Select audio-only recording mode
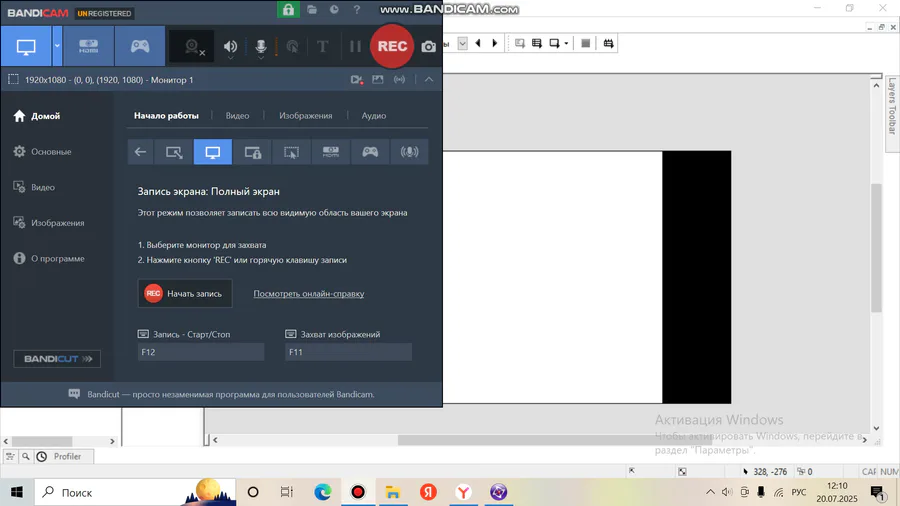Screen dimensions: 900x506 tap(409, 152)
